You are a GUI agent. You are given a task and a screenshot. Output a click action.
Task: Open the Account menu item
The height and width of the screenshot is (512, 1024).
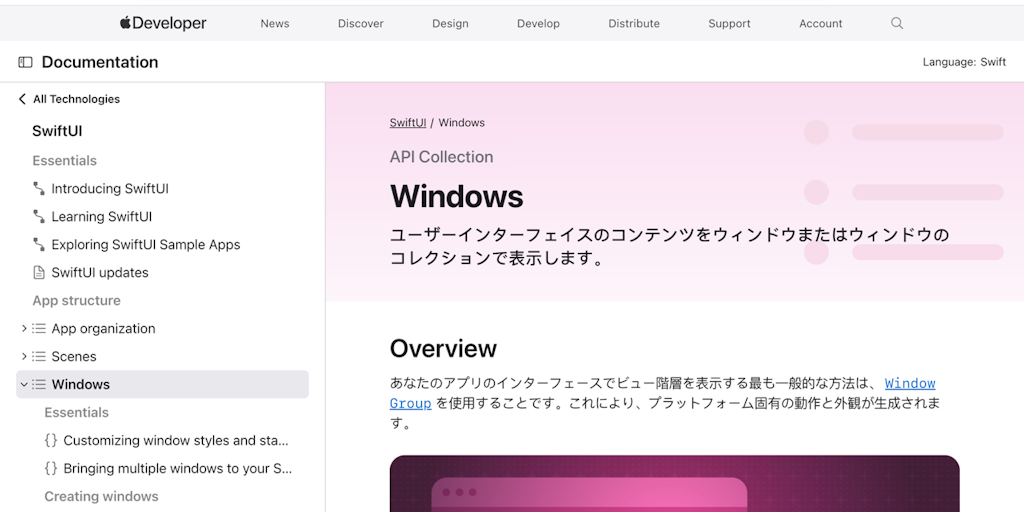pyautogui.click(x=820, y=23)
